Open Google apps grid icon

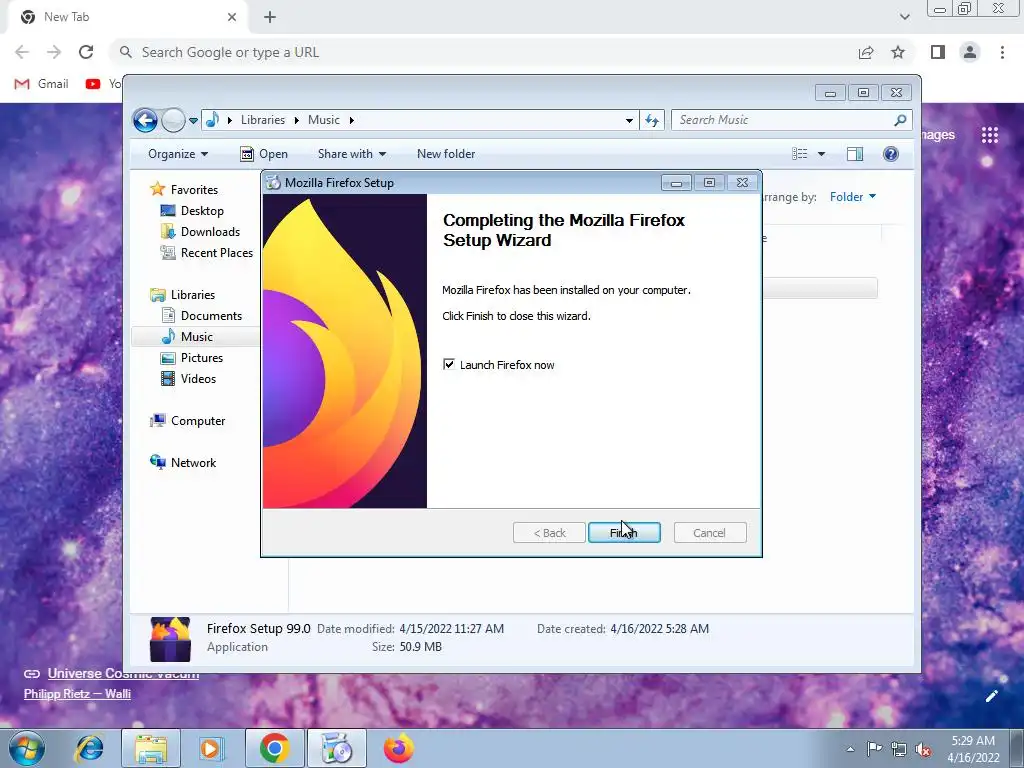tap(989, 135)
